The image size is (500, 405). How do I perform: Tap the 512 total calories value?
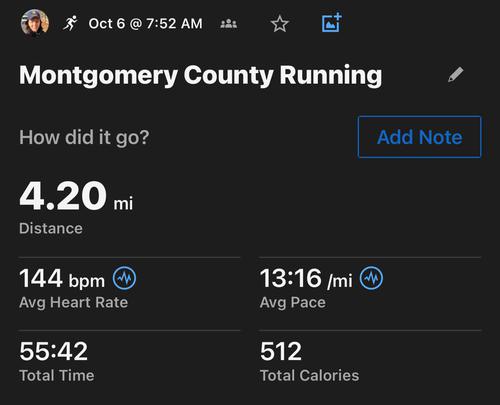(x=281, y=351)
